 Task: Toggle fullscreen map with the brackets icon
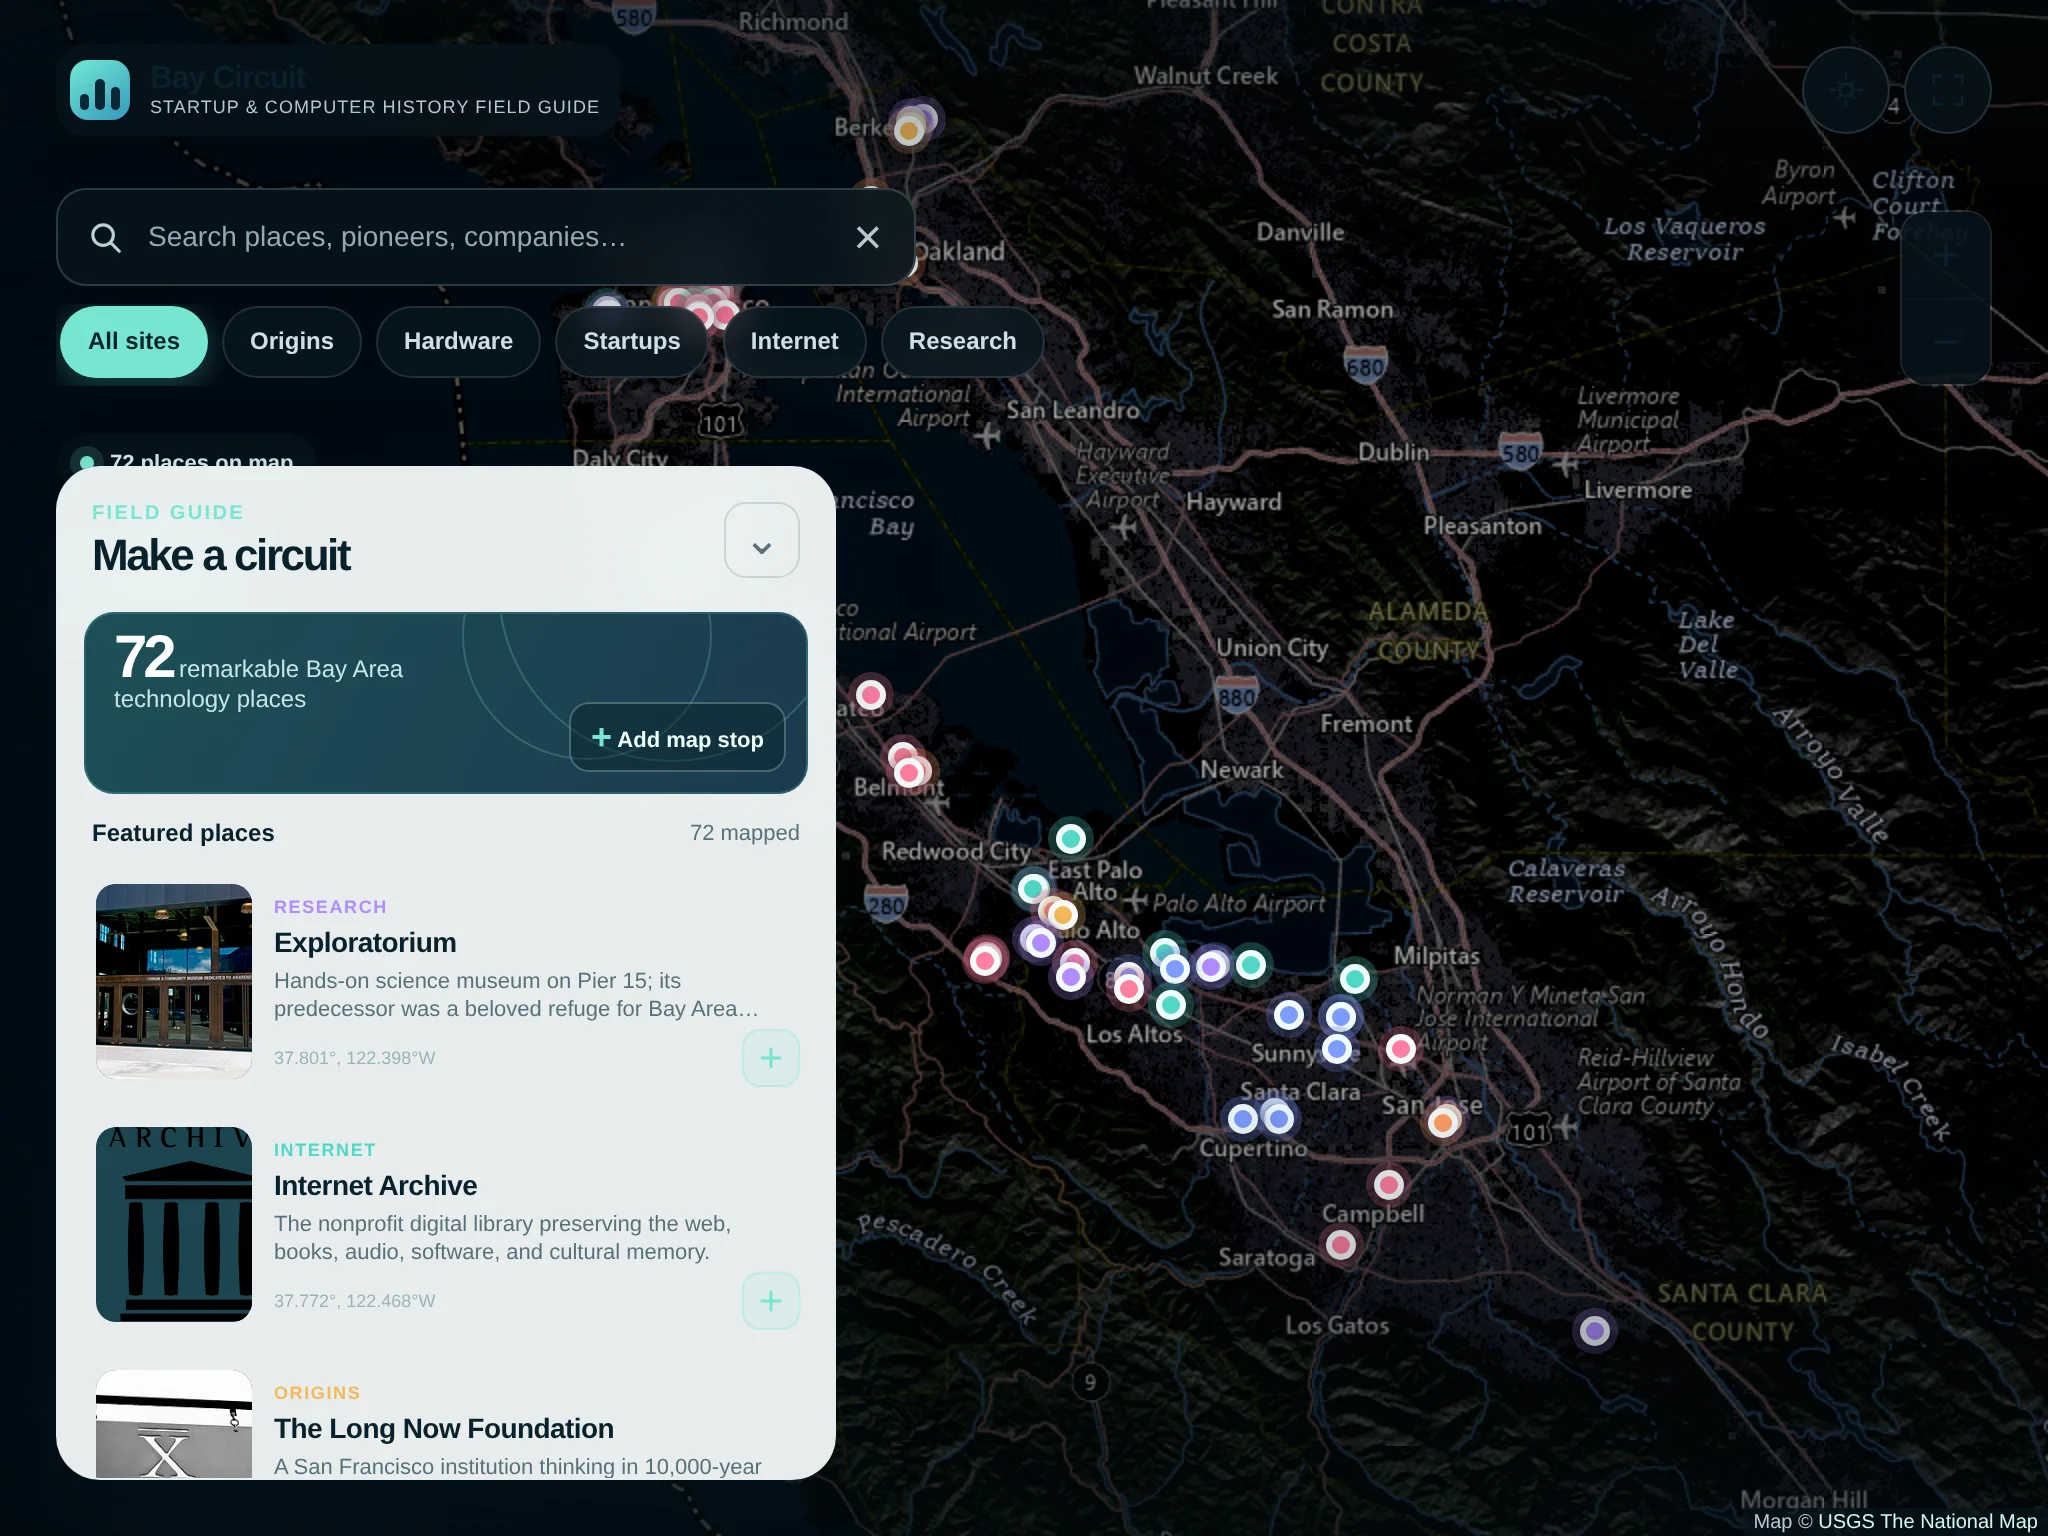tap(1947, 90)
